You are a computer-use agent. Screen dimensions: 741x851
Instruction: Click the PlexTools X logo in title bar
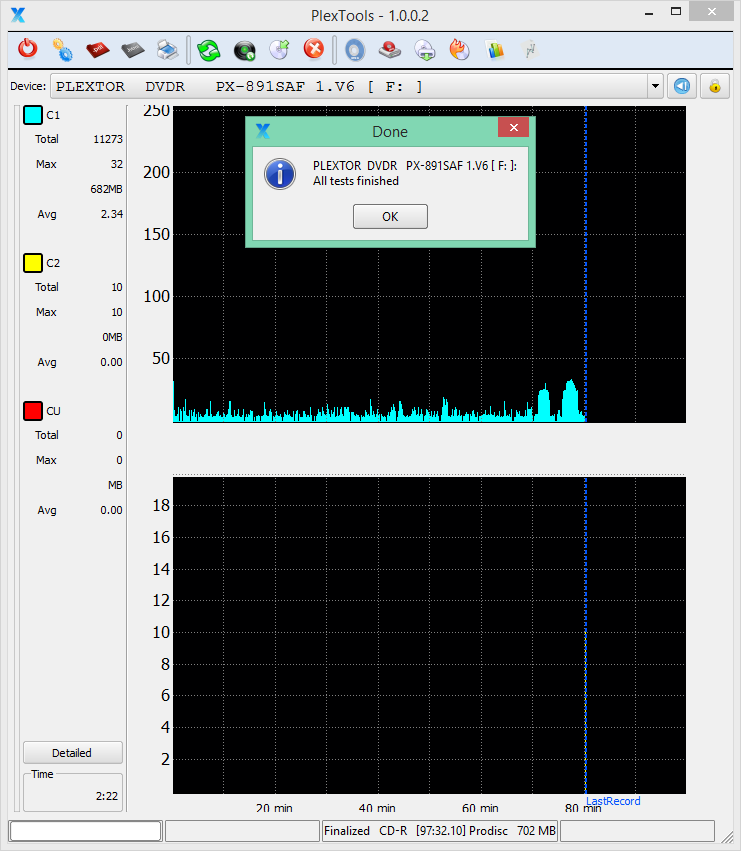18,15
